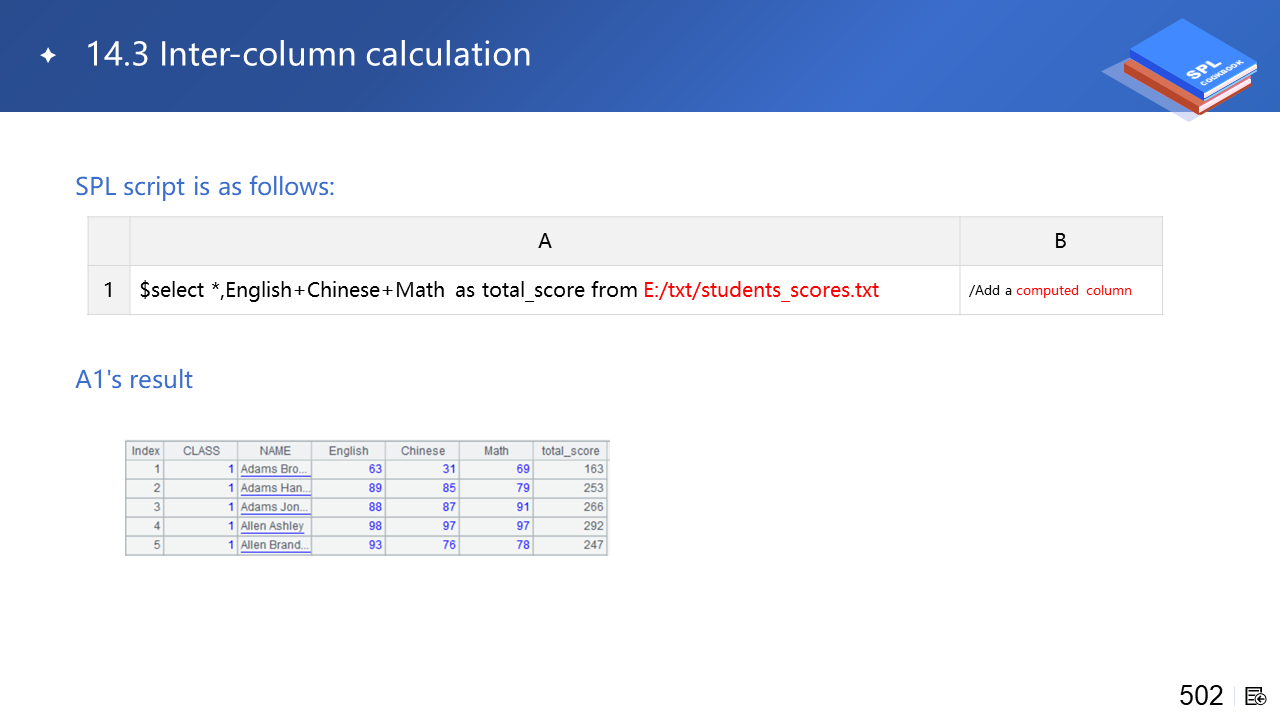Click the star bullet before the title
The height and width of the screenshot is (720, 1280).
click(x=48, y=56)
